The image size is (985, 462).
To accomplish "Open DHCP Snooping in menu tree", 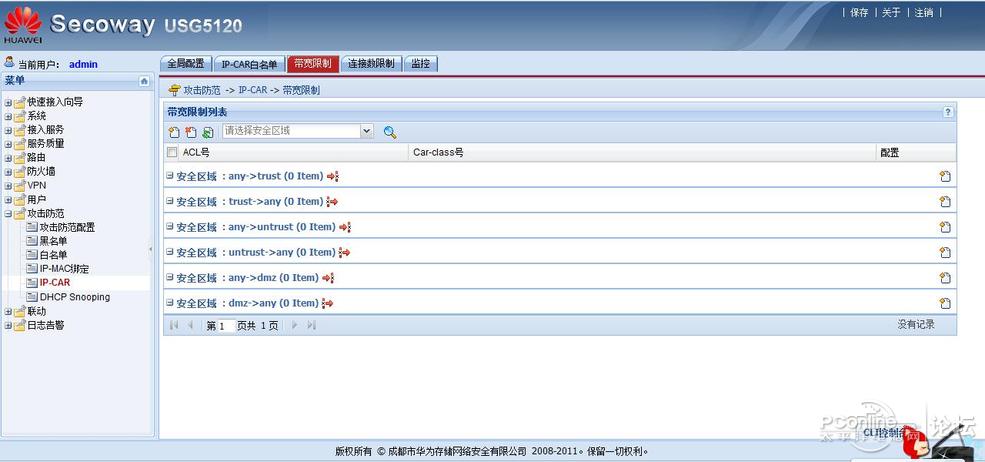I will coord(74,297).
